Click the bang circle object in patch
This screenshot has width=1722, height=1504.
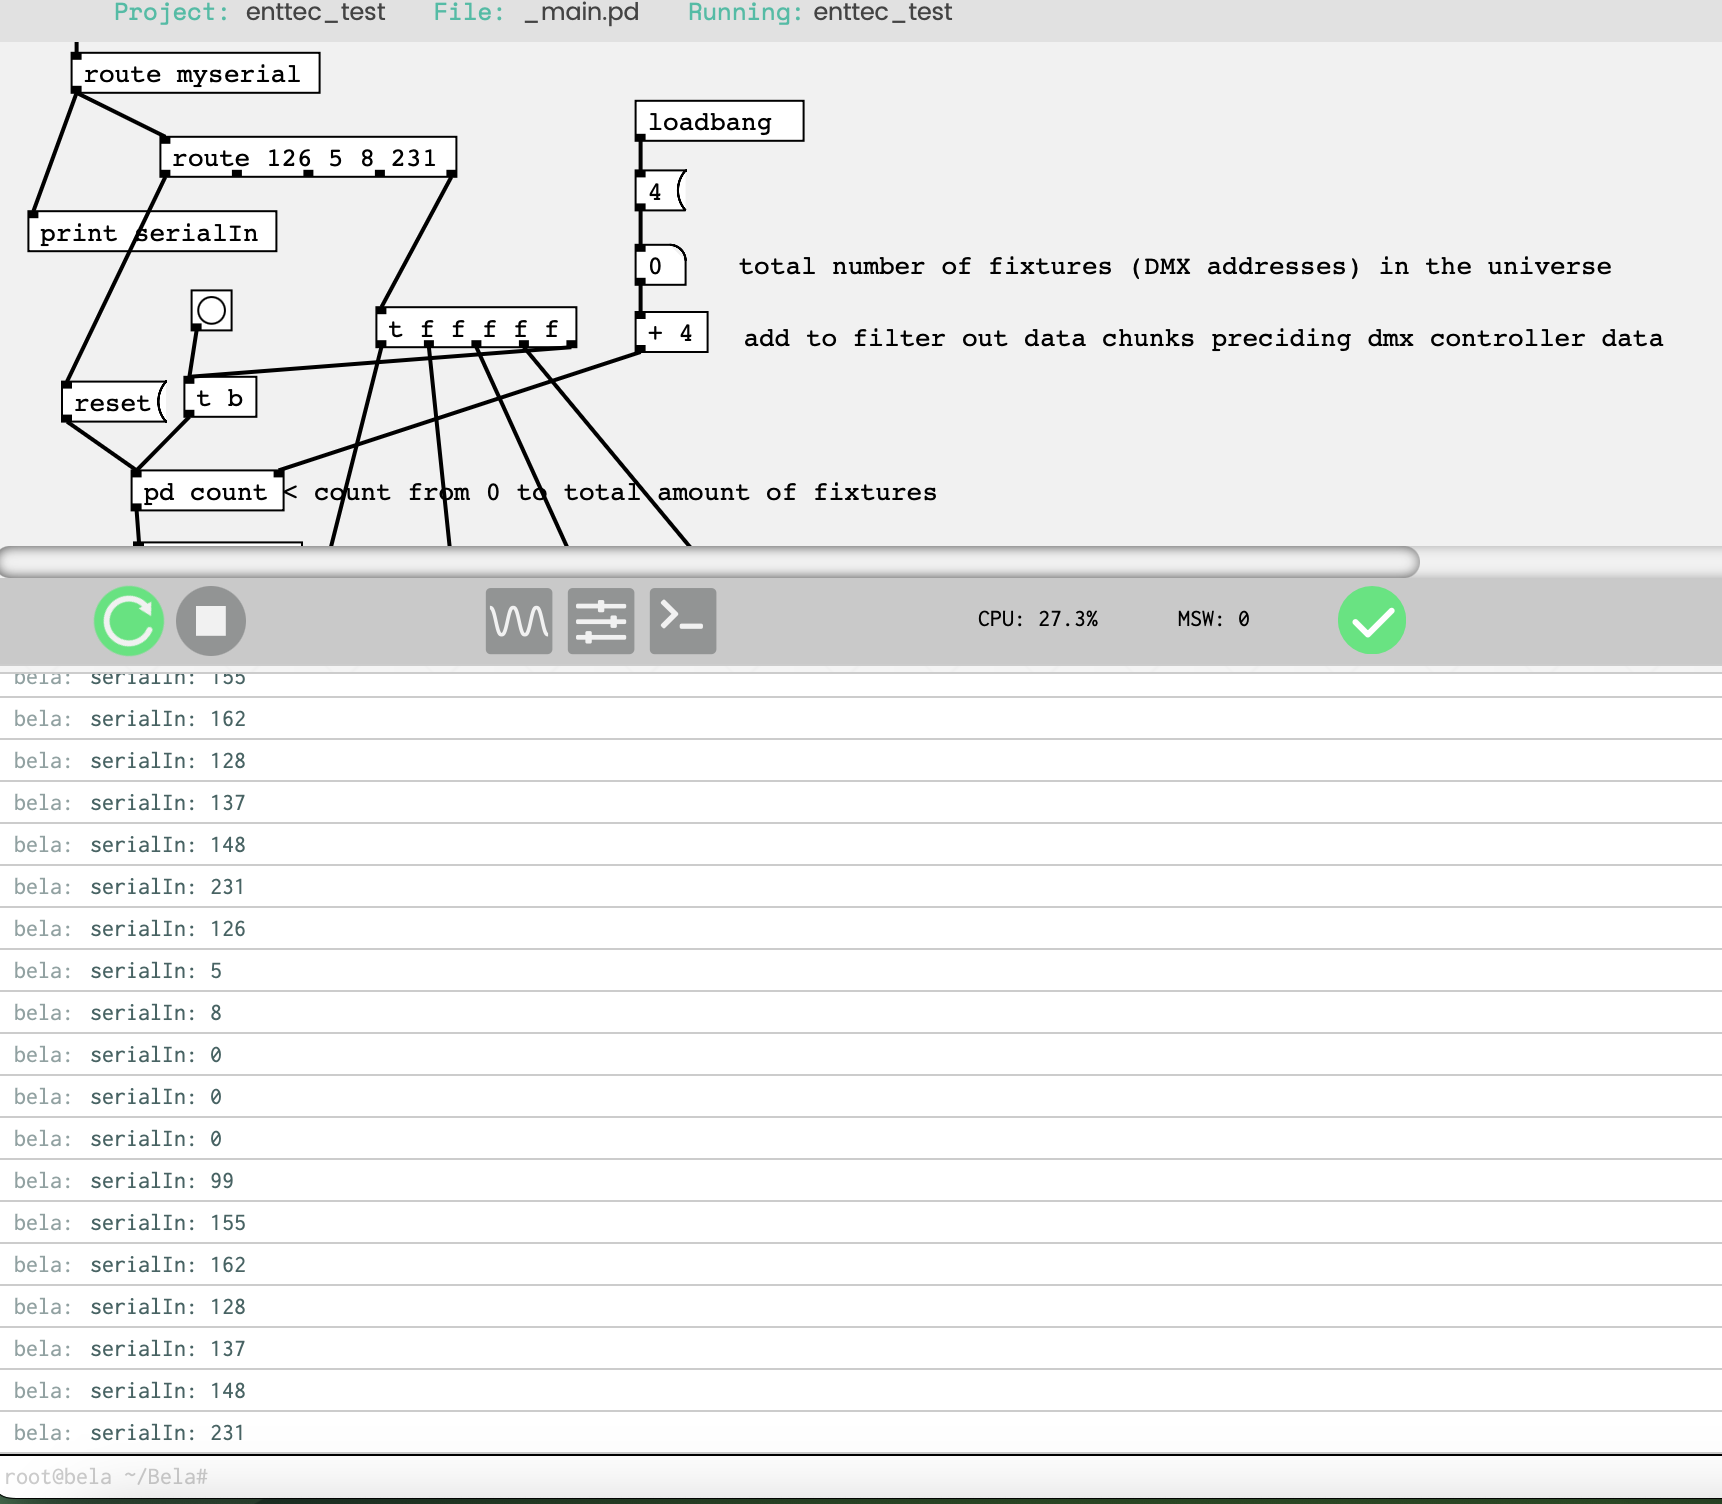point(212,310)
